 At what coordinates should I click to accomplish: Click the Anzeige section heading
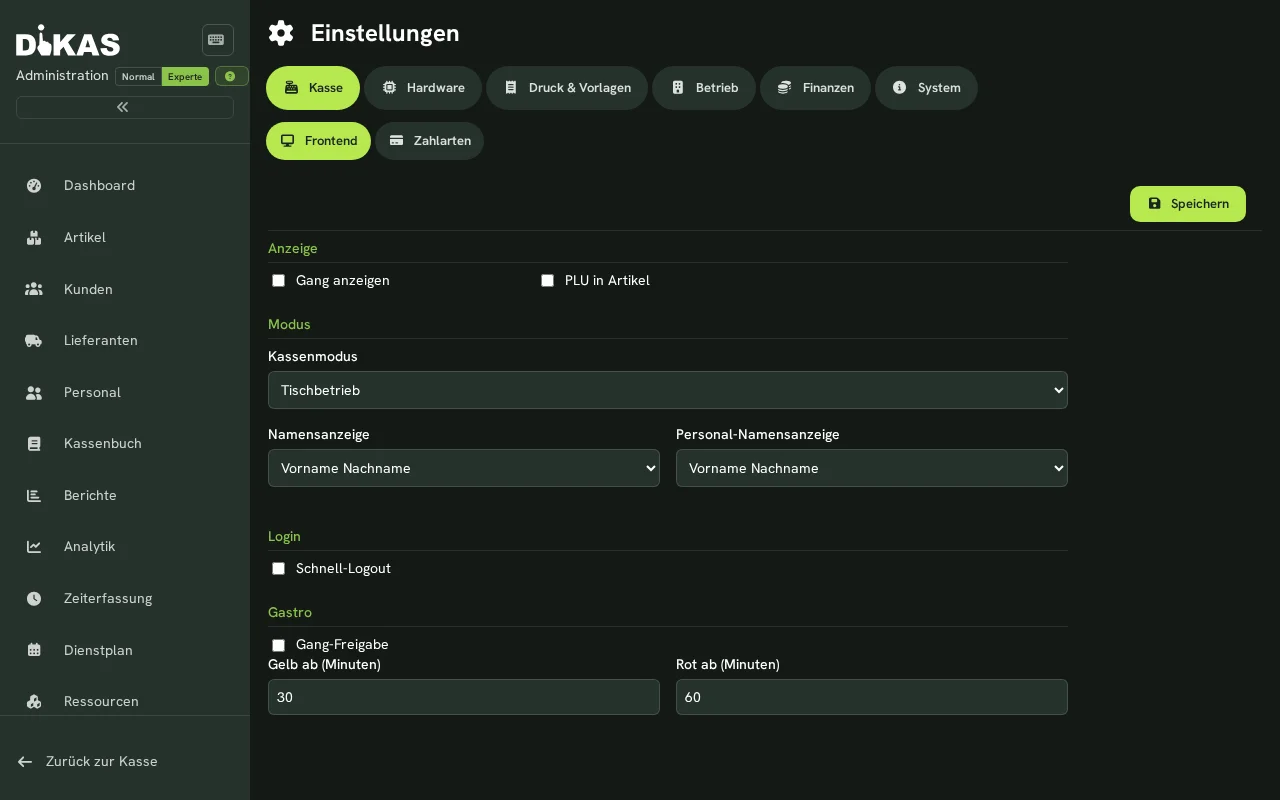pyautogui.click(x=293, y=248)
